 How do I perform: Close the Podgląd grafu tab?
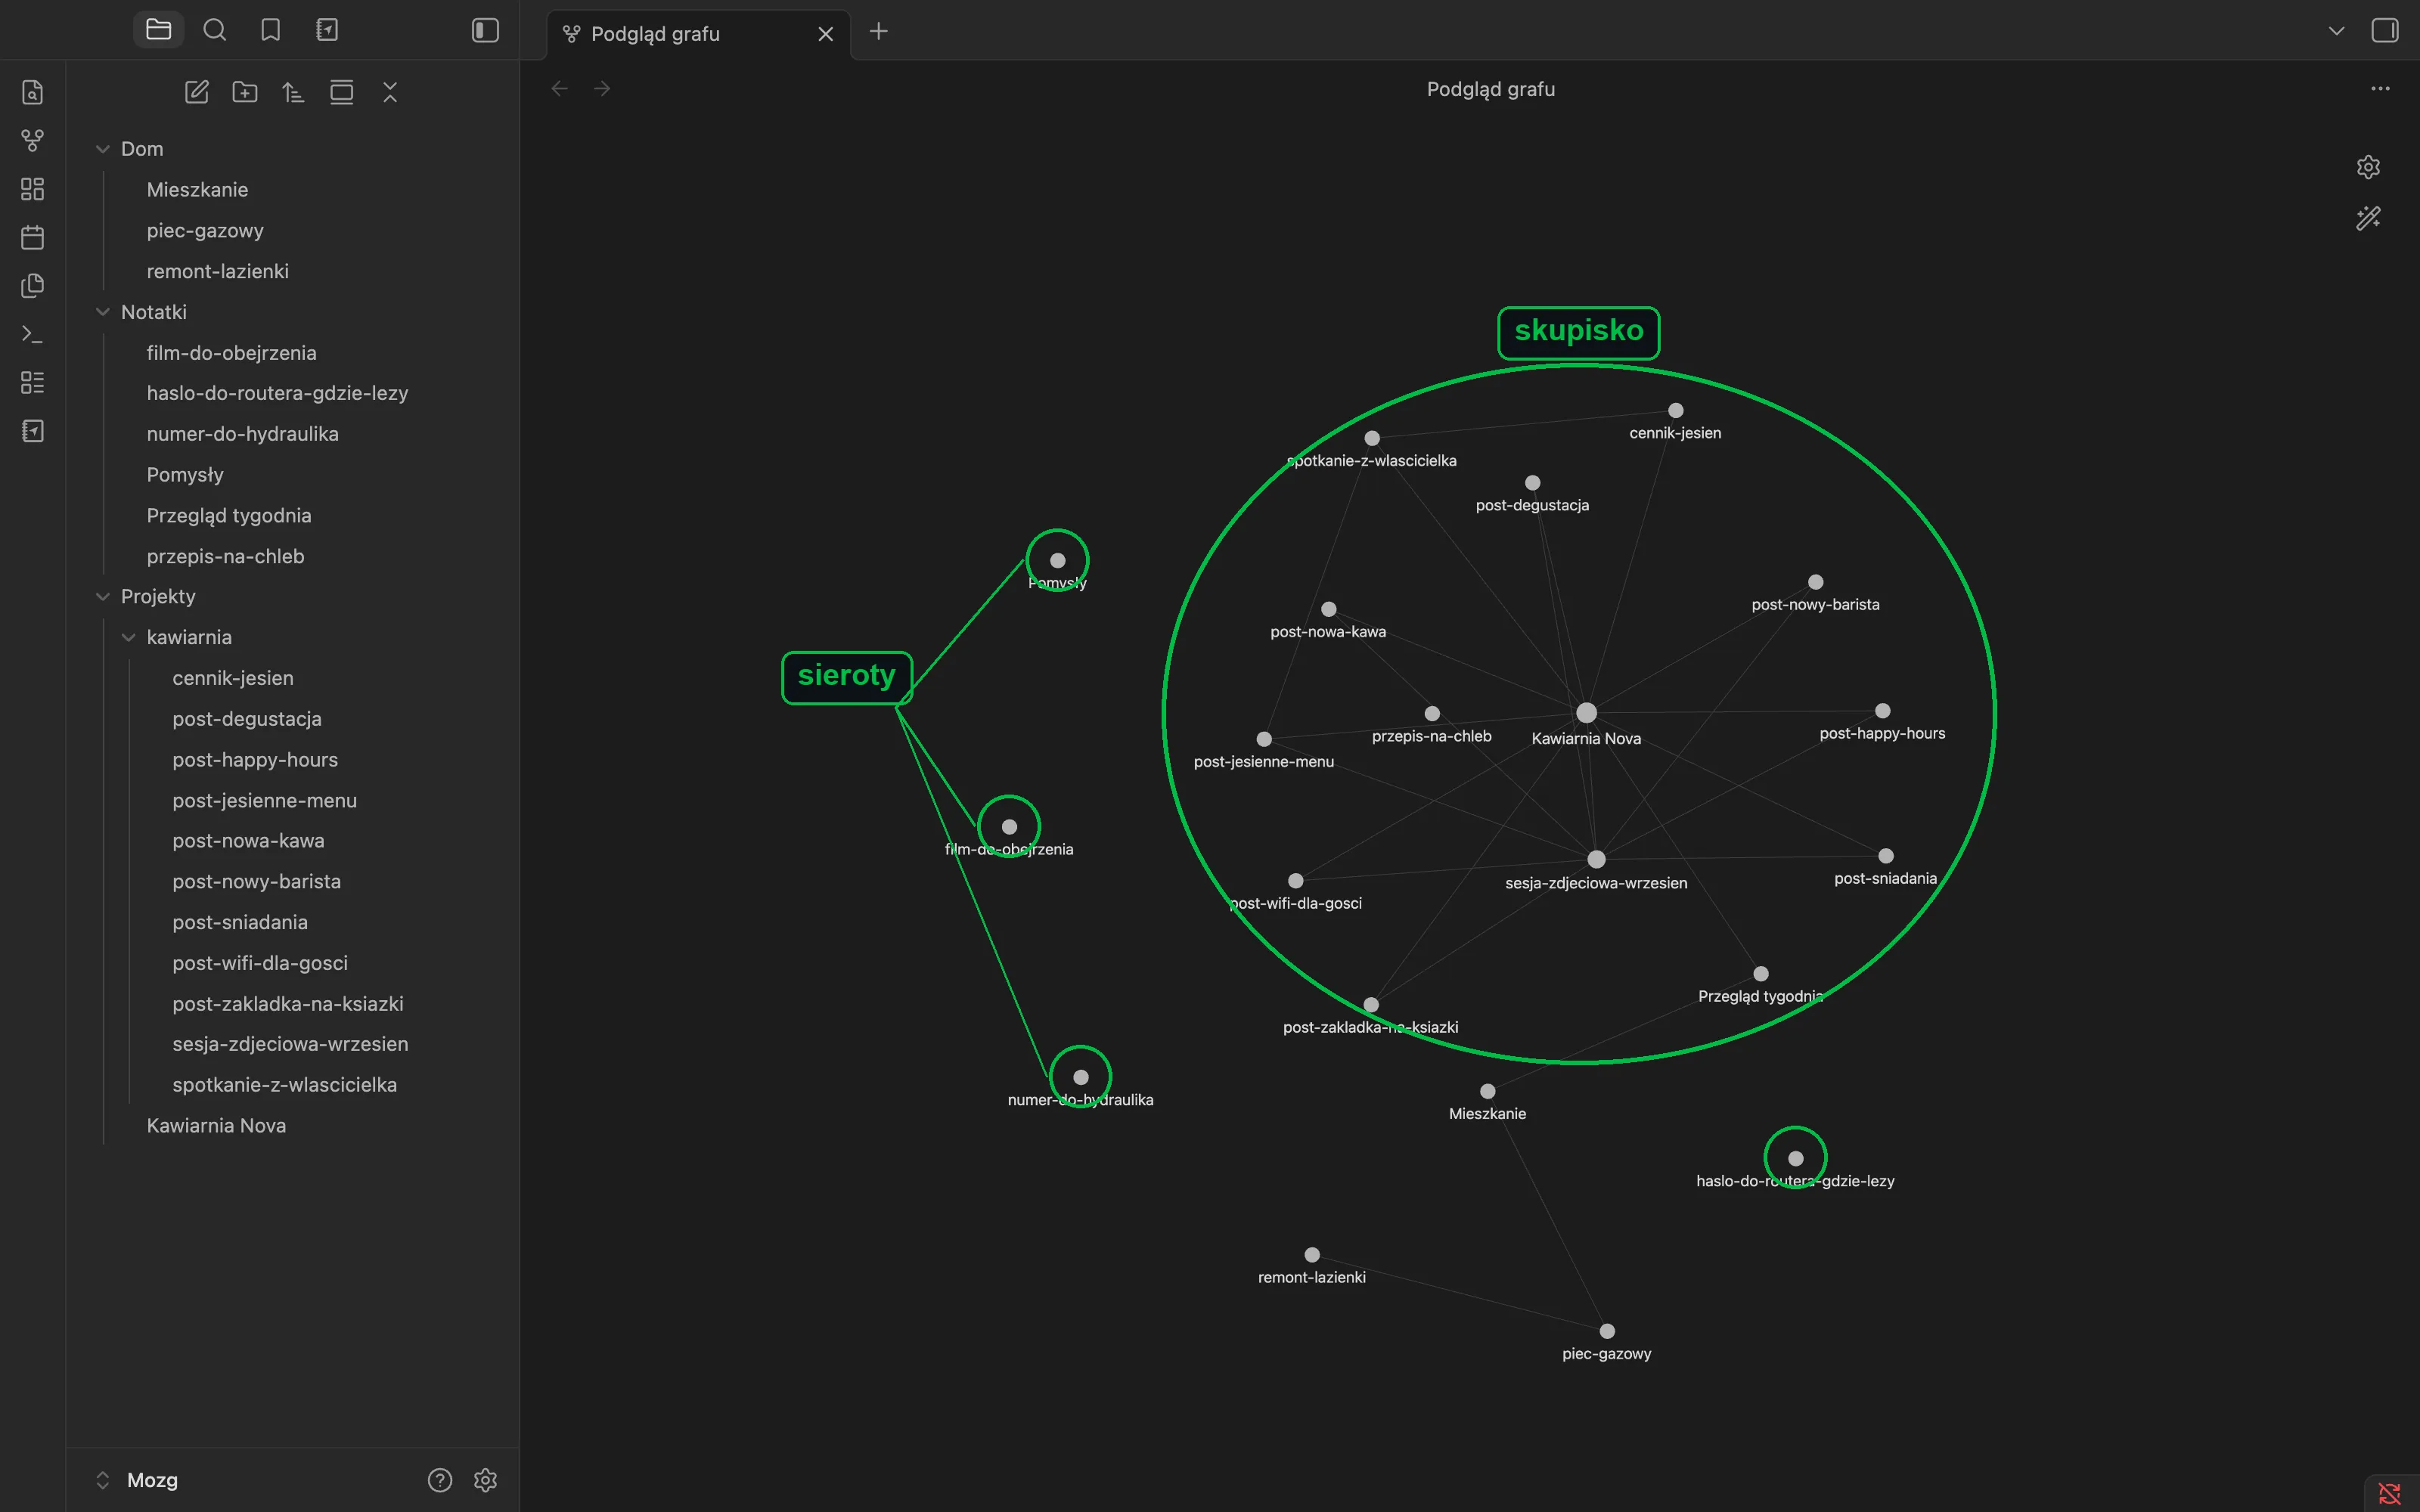point(825,34)
